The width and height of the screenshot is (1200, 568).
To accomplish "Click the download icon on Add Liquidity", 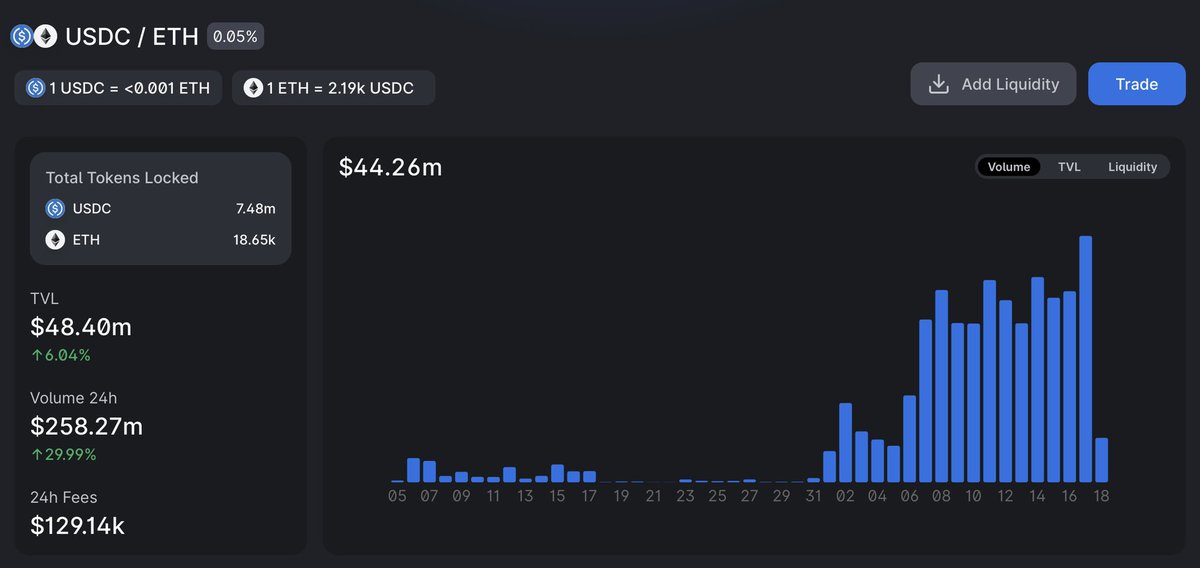I will pos(938,84).
